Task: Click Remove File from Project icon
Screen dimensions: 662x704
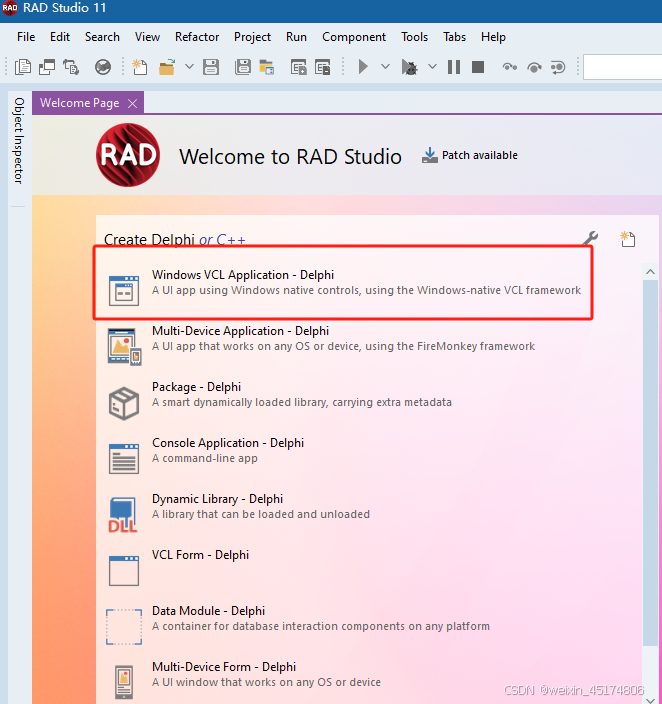Action: [322, 67]
